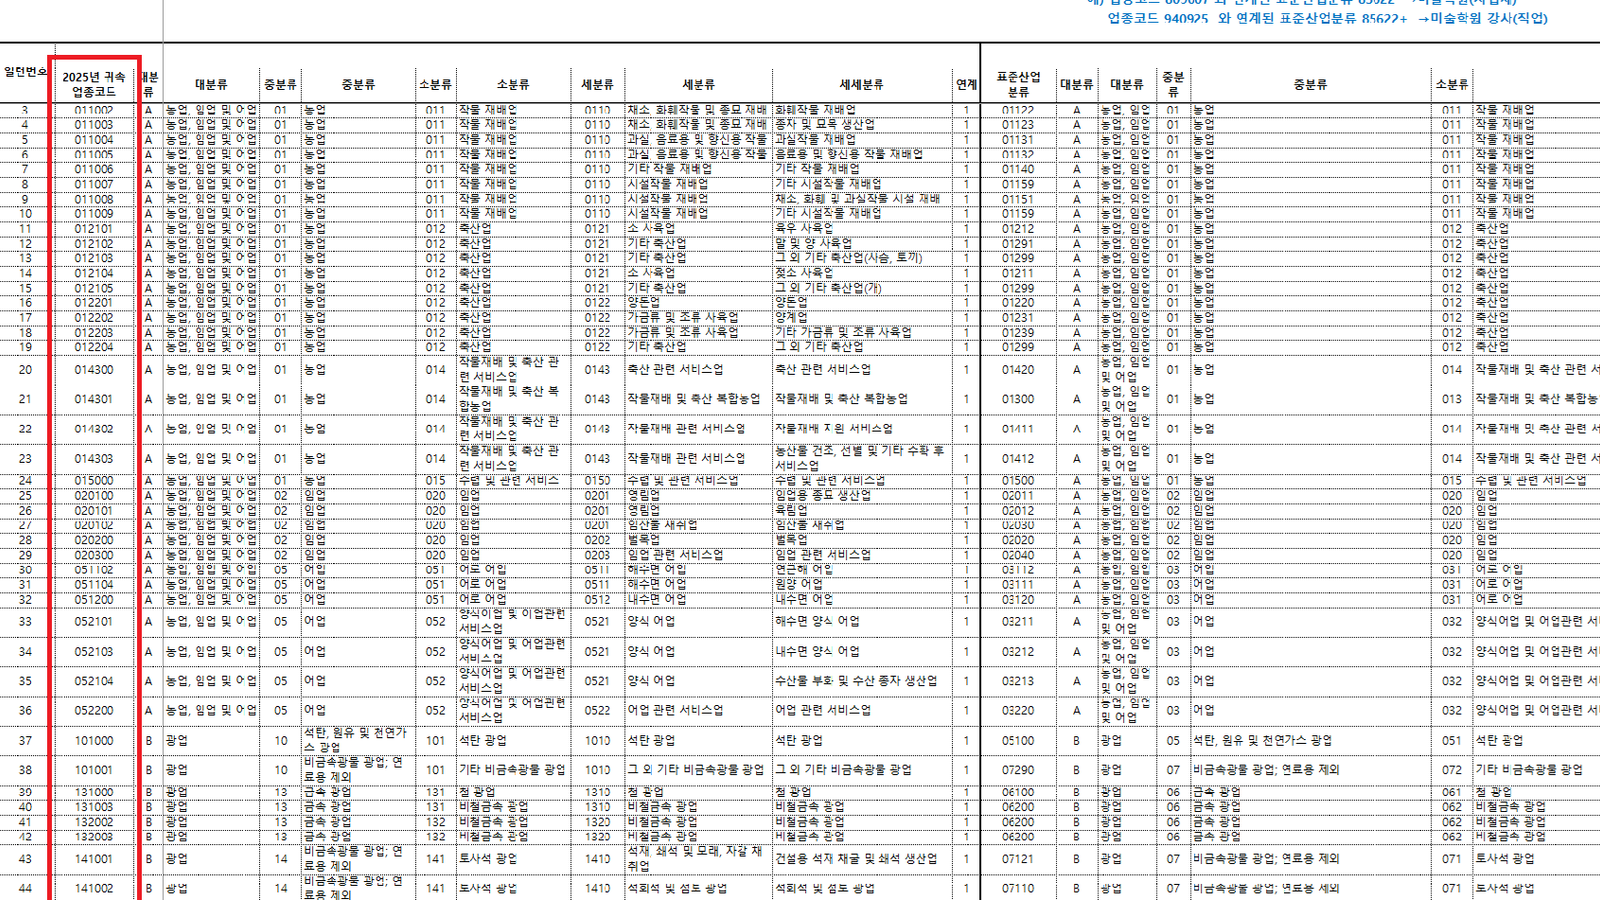
Task: Select standard classification code 03213
Action: pyautogui.click(x=1018, y=681)
